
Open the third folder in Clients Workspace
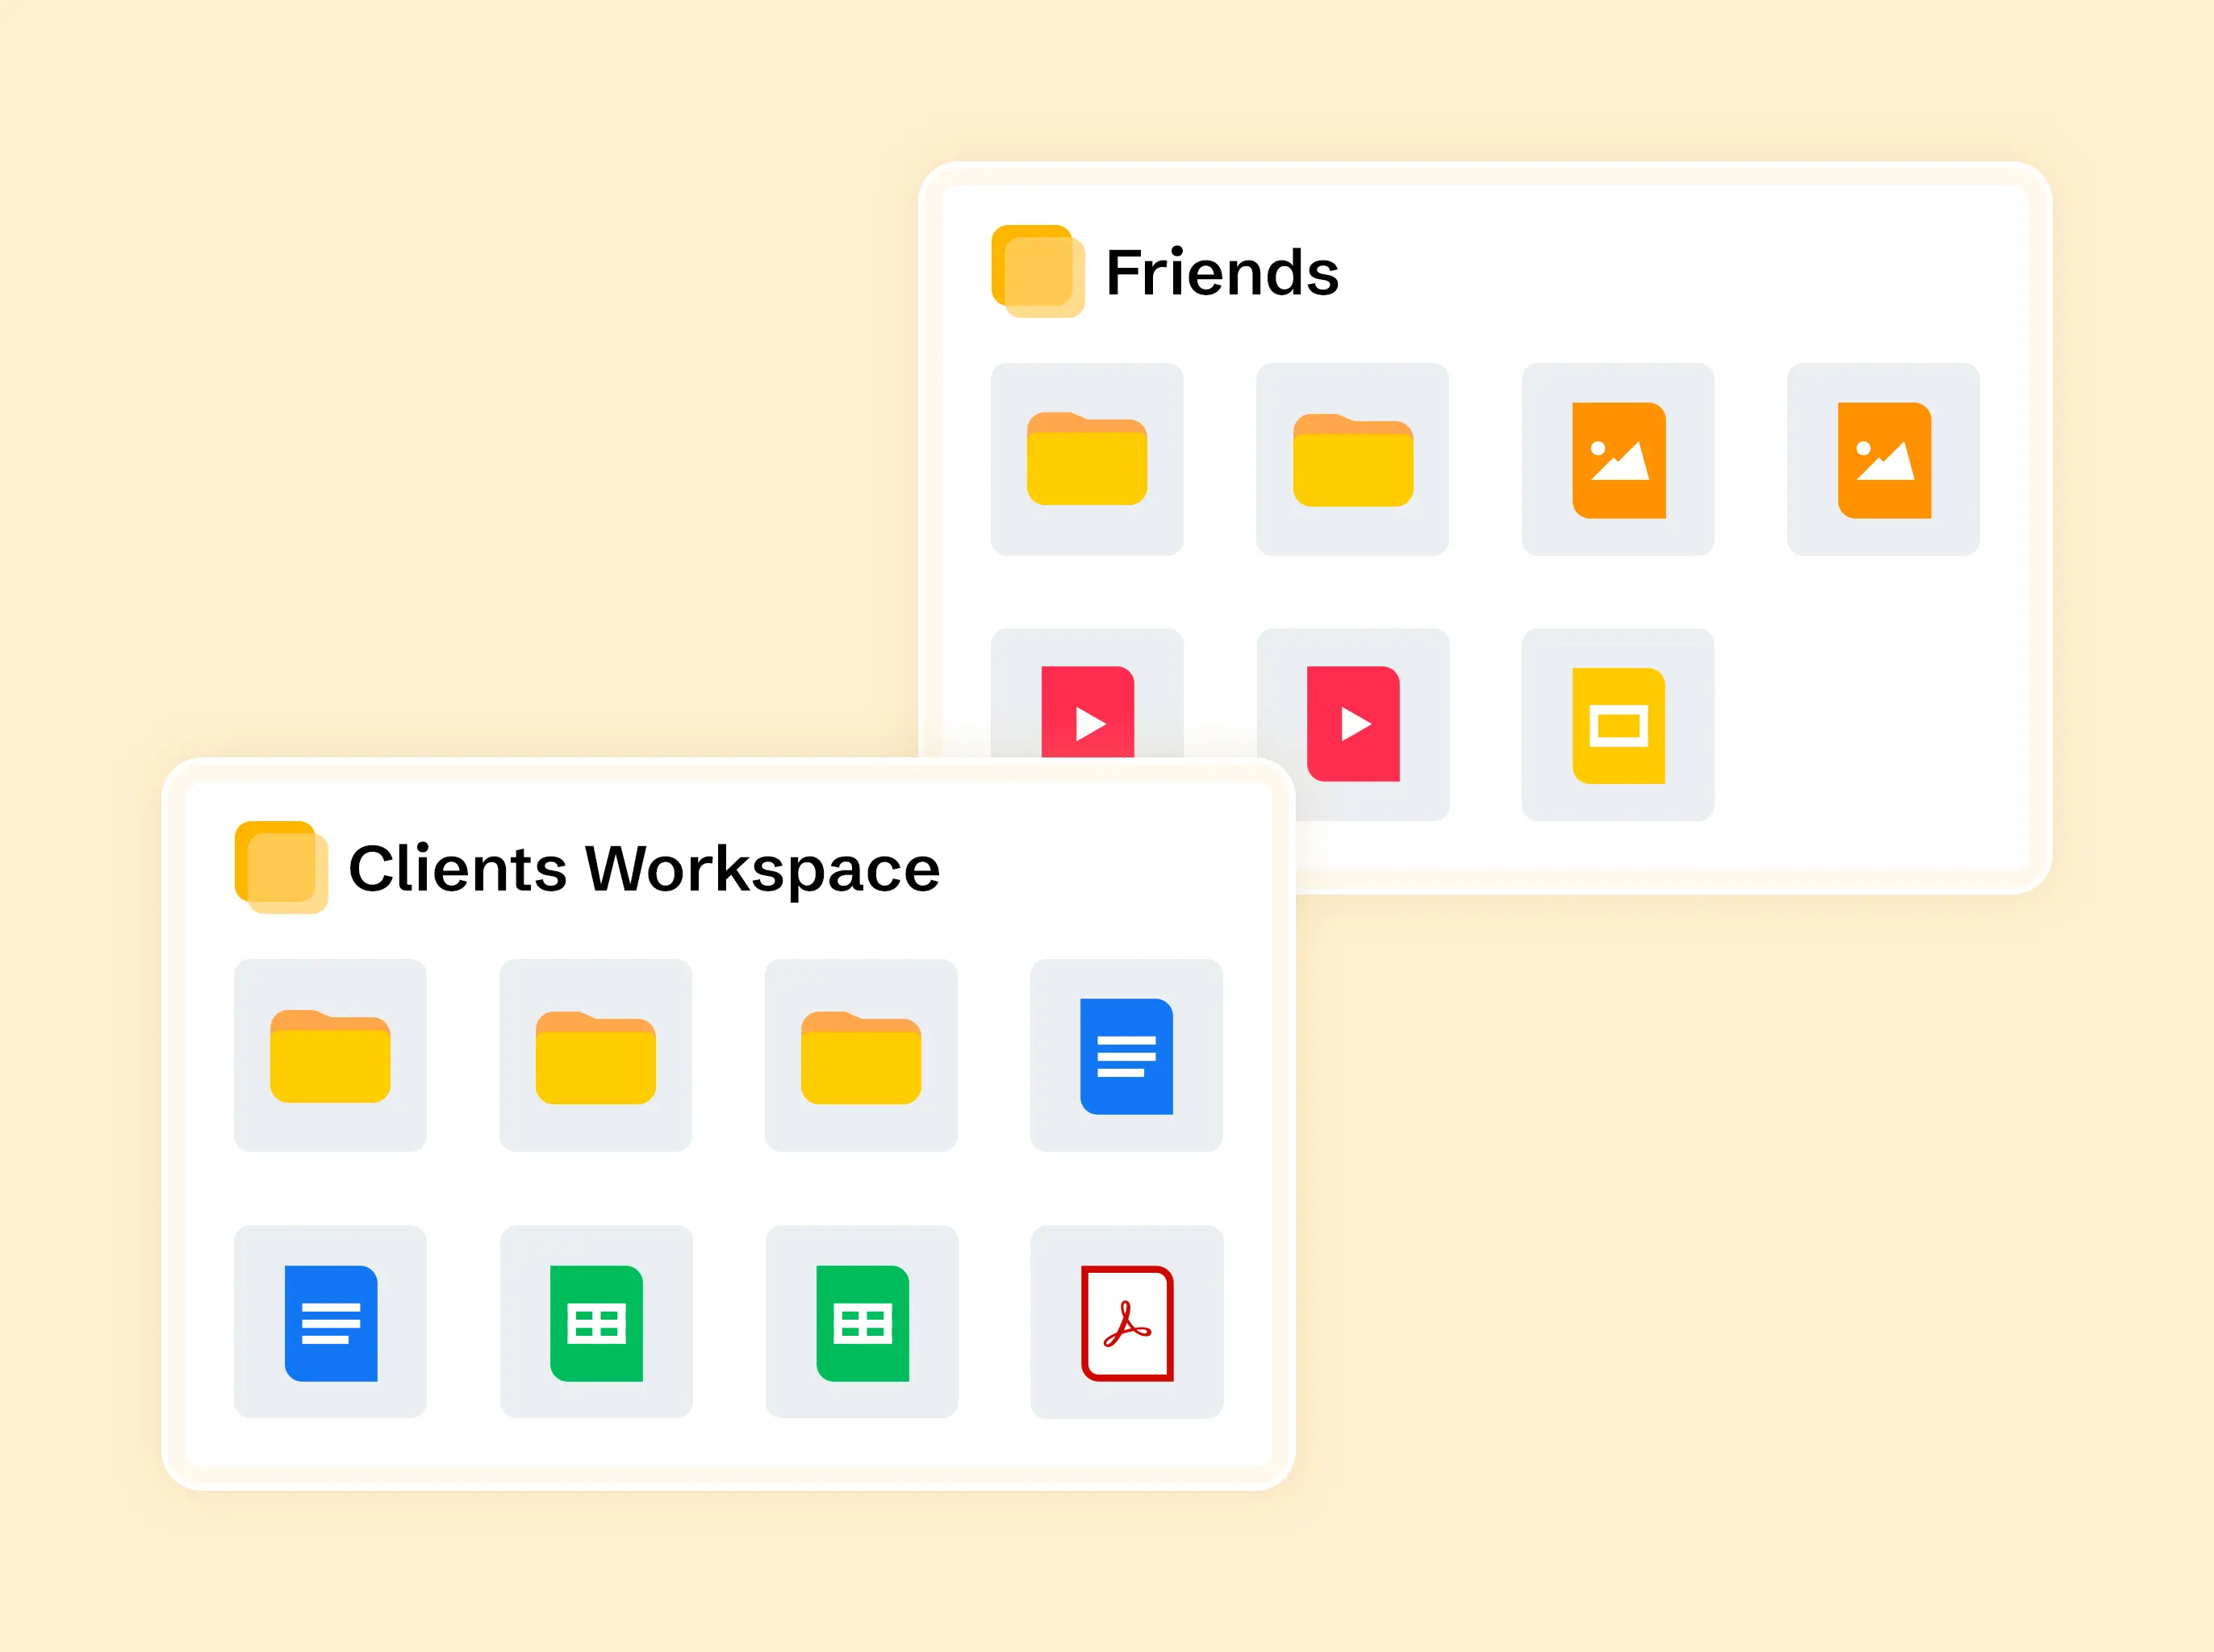pyautogui.click(x=861, y=1056)
